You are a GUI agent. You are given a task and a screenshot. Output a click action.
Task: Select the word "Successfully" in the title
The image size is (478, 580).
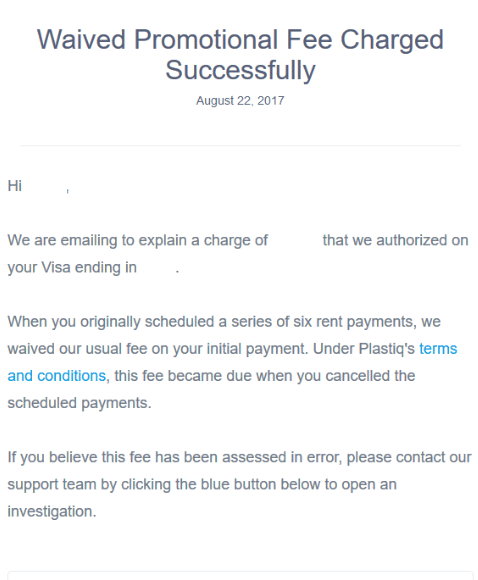click(x=240, y=70)
